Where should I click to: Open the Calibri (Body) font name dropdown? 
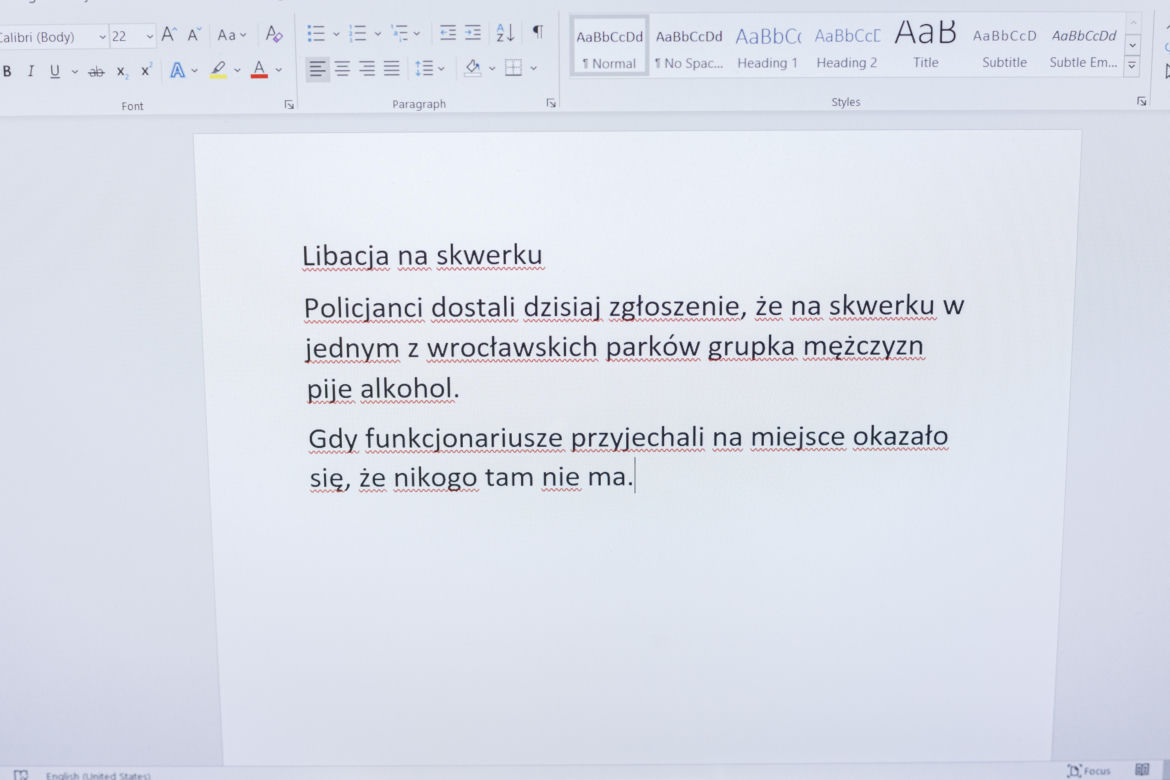[x=102, y=37]
